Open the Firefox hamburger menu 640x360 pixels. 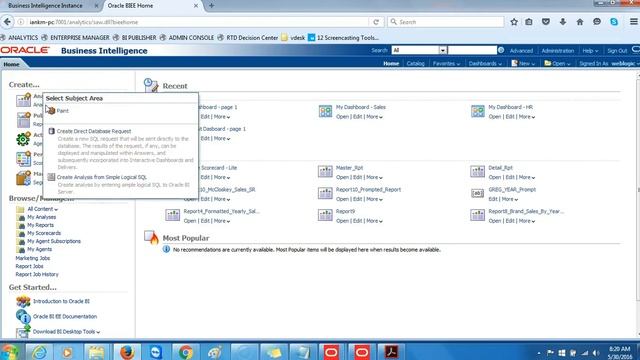pos(633,22)
